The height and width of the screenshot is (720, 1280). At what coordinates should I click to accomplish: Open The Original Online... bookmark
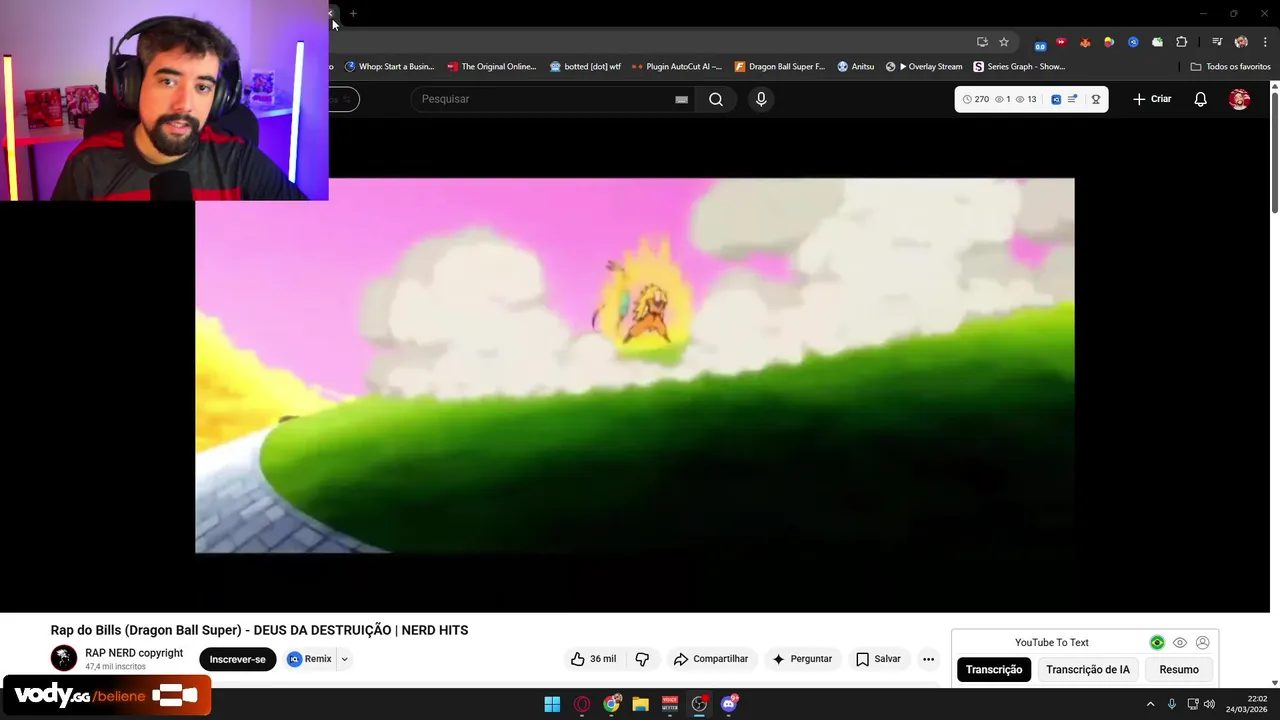[492, 67]
